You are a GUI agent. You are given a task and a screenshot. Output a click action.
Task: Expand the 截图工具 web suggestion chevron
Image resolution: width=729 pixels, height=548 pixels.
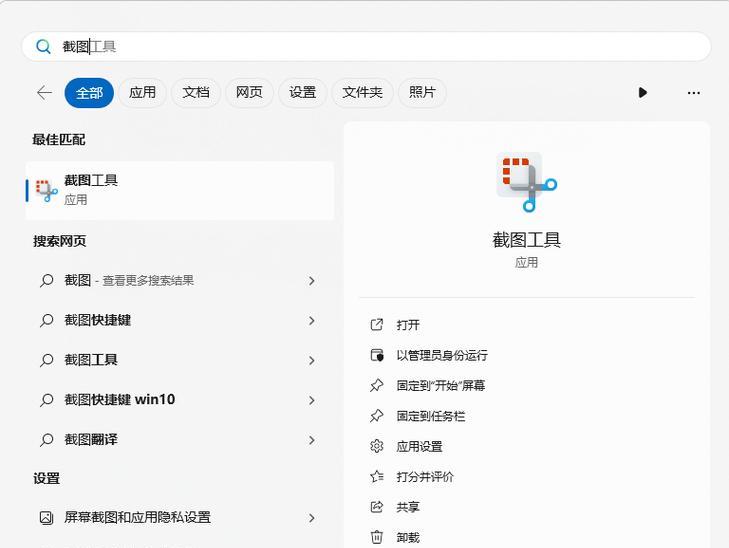click(x=311, y=361)
